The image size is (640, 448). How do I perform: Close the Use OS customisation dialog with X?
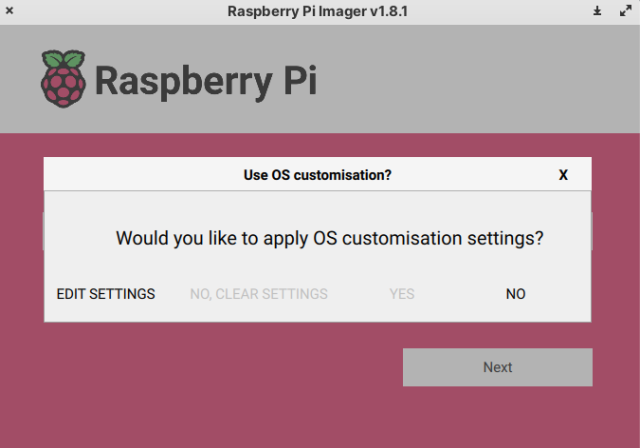[x=563, y=175]
